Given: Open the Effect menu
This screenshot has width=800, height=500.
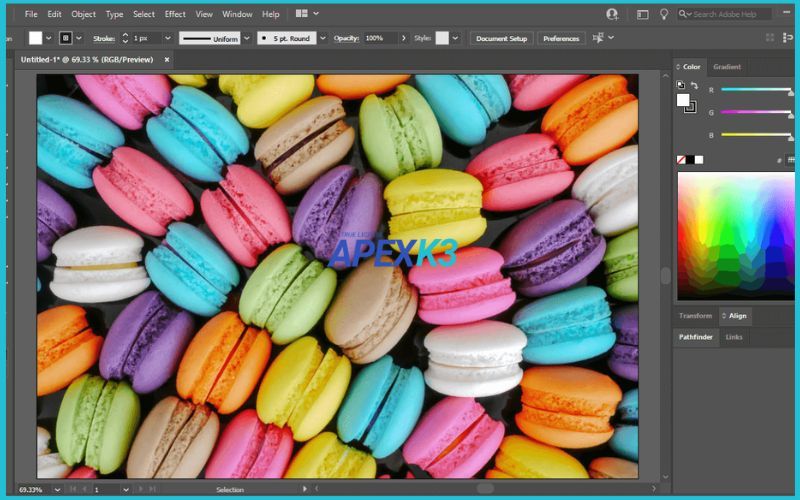Looking at the screenshot, I should tap(175, 14).
